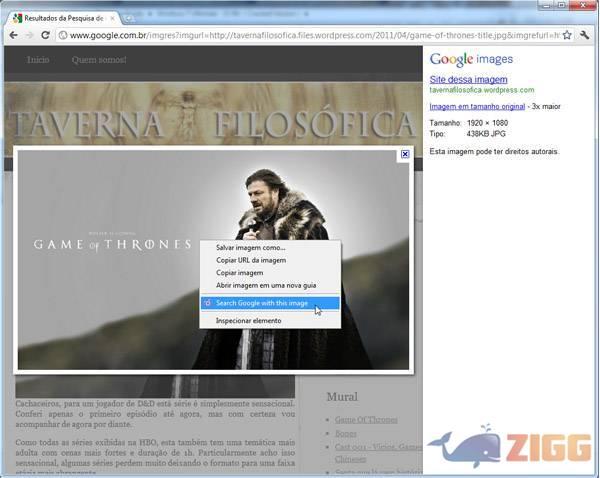Open the Quem somos page
600x478 pixels.
pos(99,60)
